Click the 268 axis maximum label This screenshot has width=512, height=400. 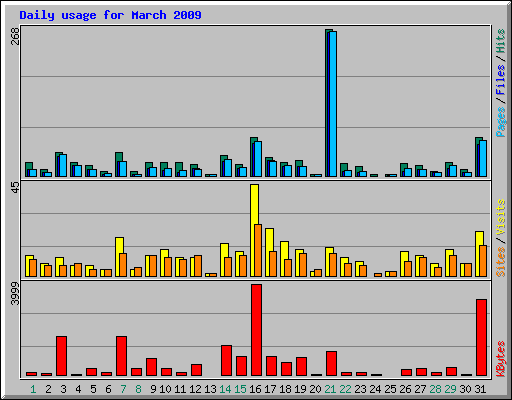click(x=15, y=36)
